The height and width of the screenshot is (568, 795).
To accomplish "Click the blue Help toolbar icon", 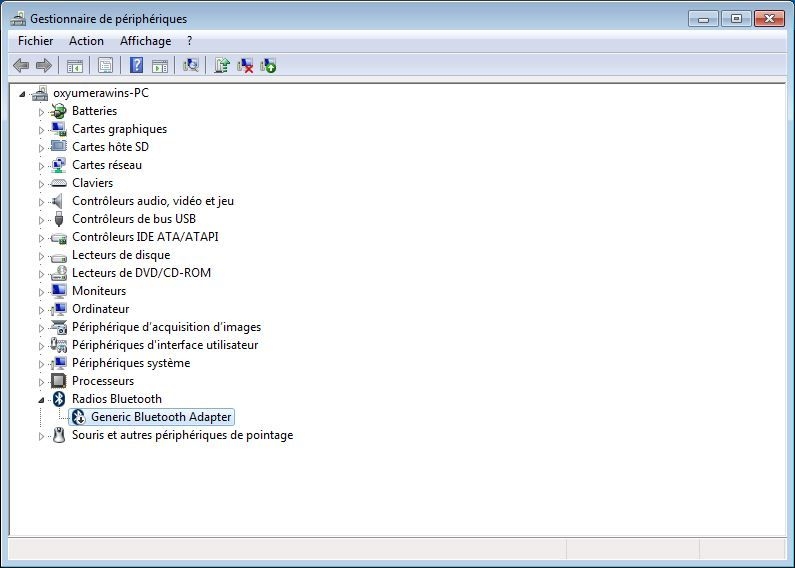I will click(136, 65).
